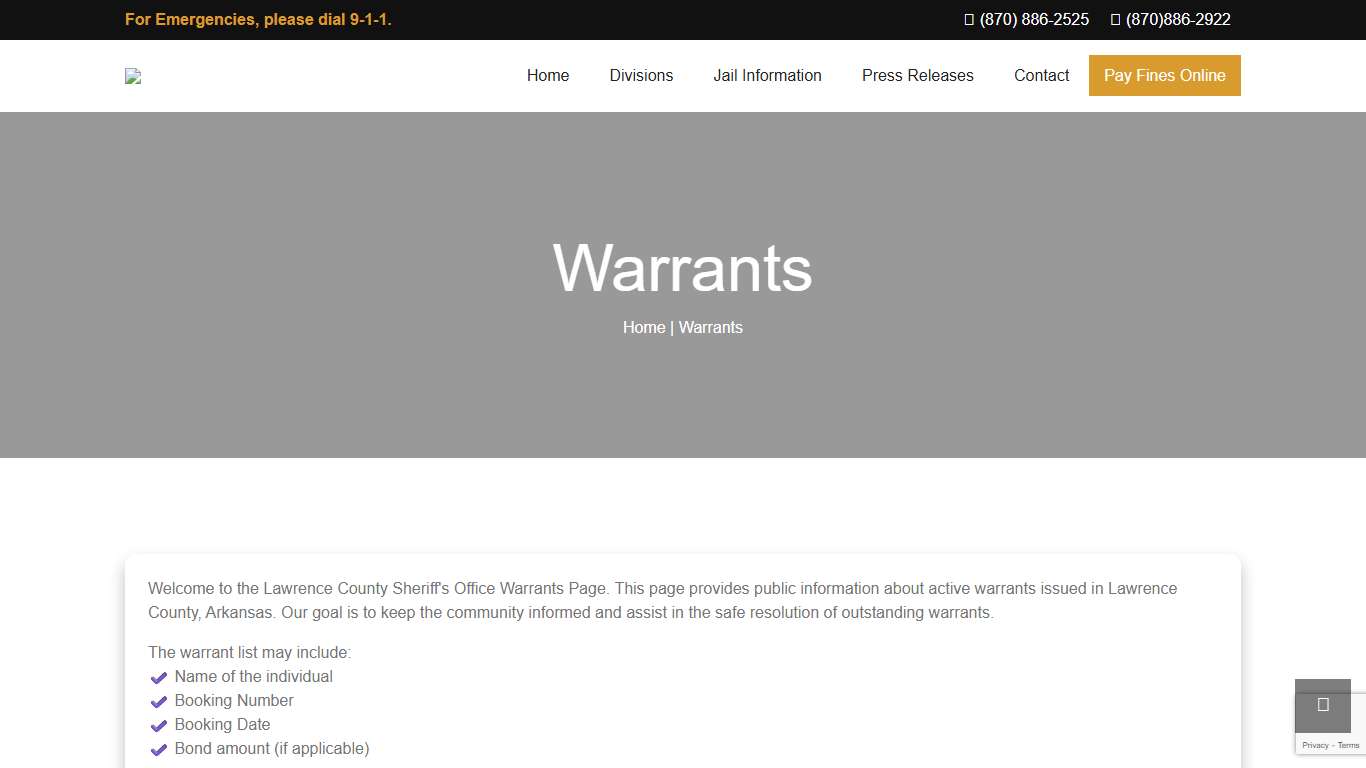Click the checkmark beside Booking Date
This screenshot has width=1366, height=768.
point(159,725)
